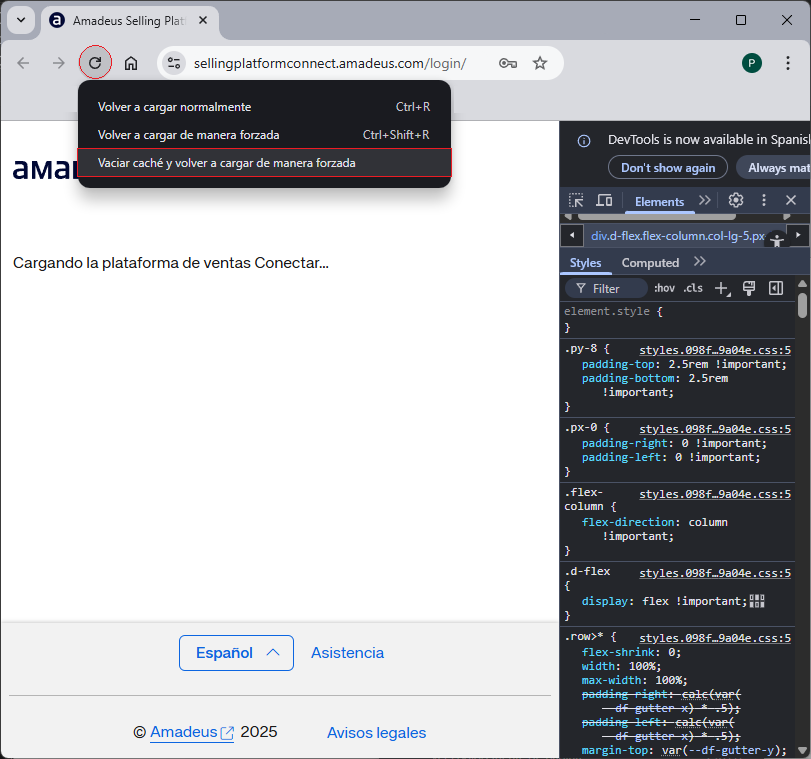This screenshot has width=811, height=759.
Task: Click the Styles pane scrollbar thumb
Action: [x=802, y=305]
